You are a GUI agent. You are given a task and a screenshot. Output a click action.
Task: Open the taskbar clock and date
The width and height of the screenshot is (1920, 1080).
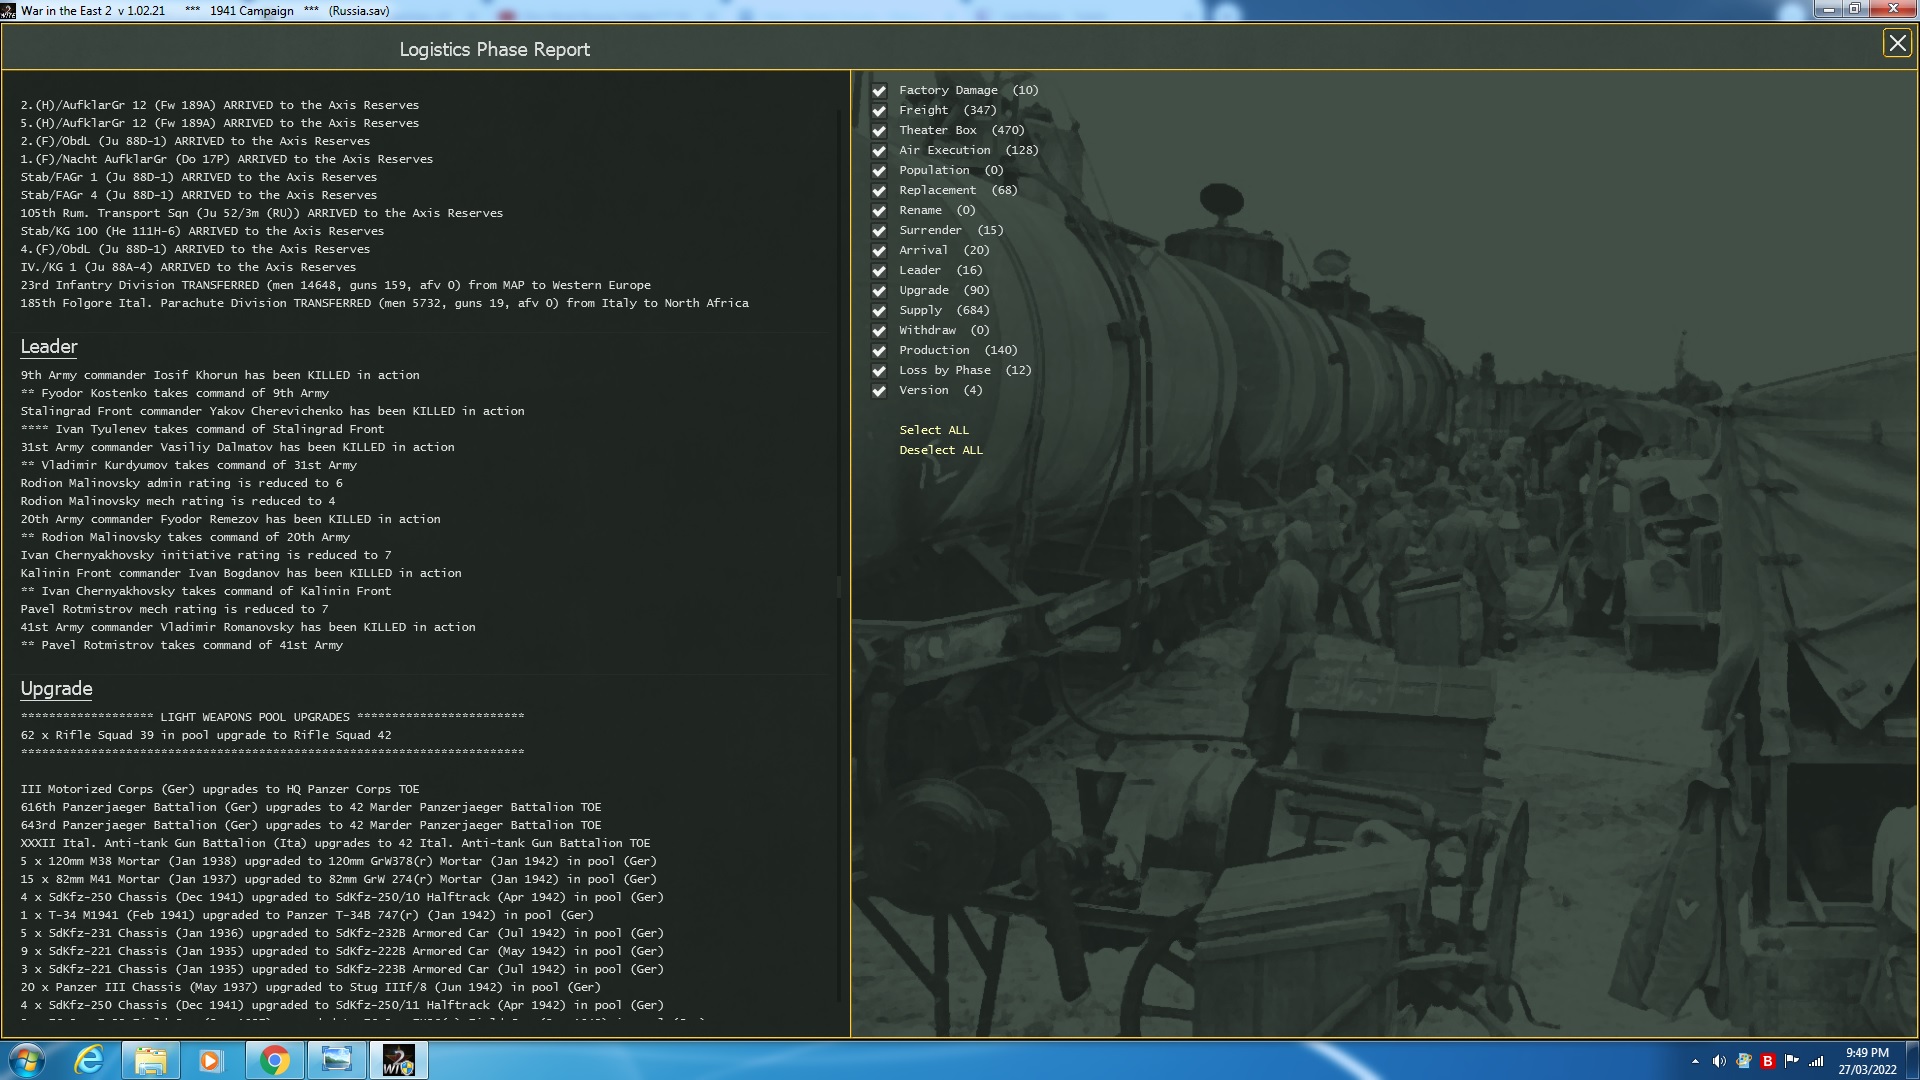tap(1867, 1061)
